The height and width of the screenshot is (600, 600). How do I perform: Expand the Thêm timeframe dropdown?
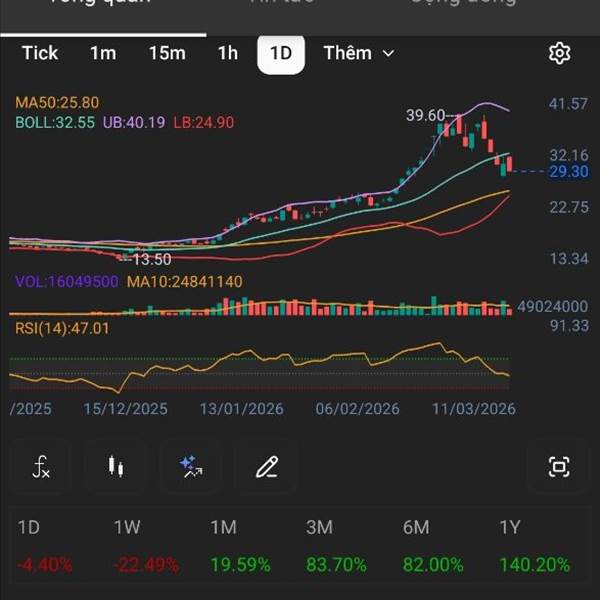[x=359, y=53]
